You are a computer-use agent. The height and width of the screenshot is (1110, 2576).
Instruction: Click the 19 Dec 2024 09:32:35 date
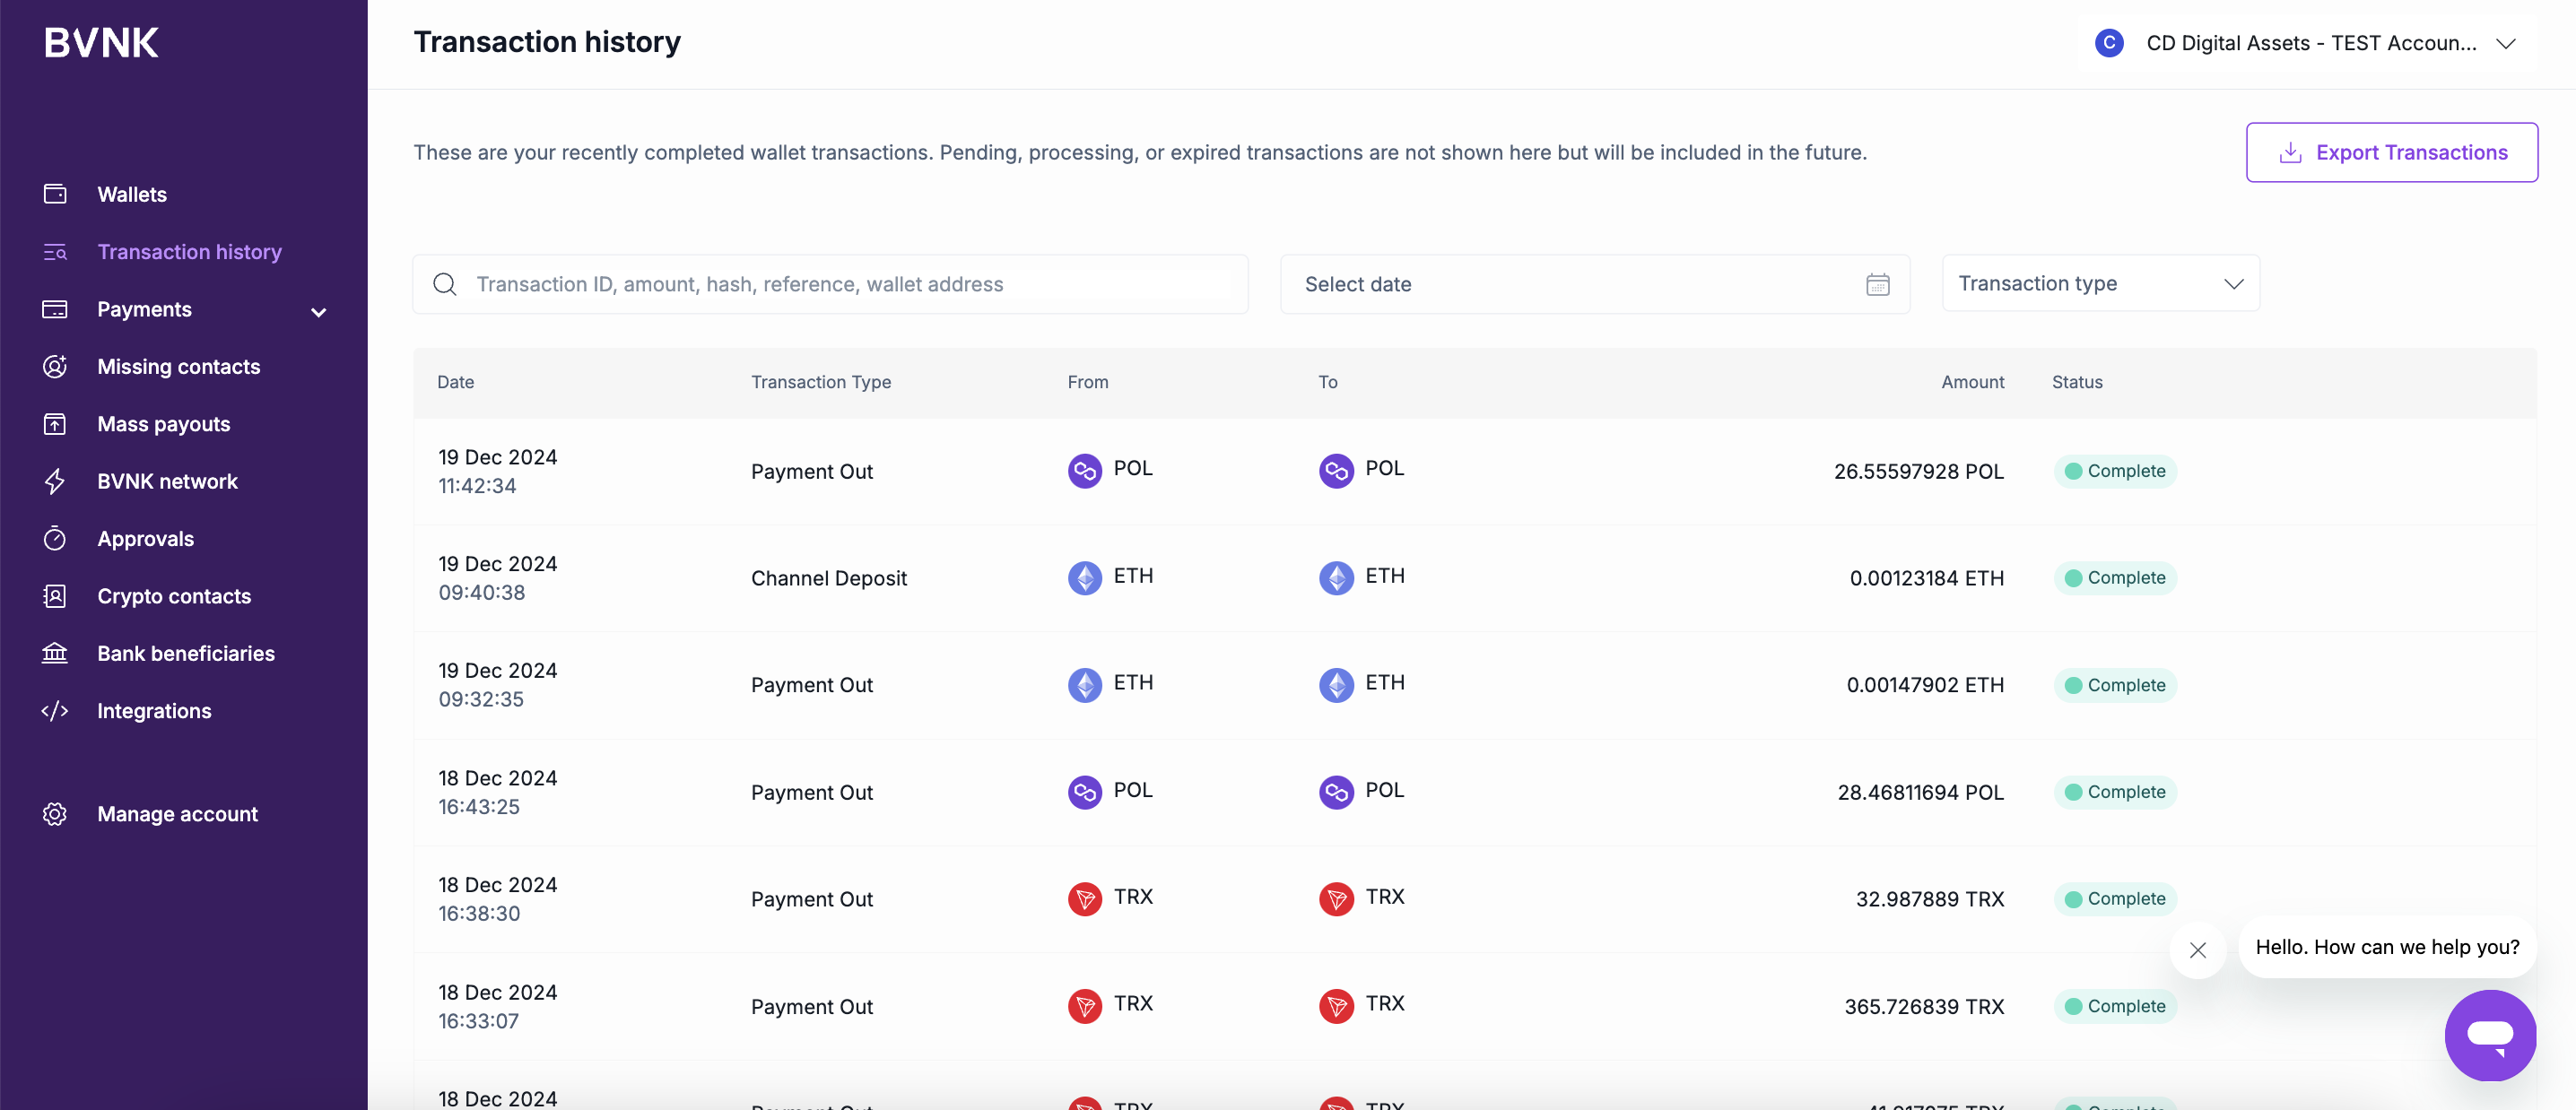click(497, 685)
